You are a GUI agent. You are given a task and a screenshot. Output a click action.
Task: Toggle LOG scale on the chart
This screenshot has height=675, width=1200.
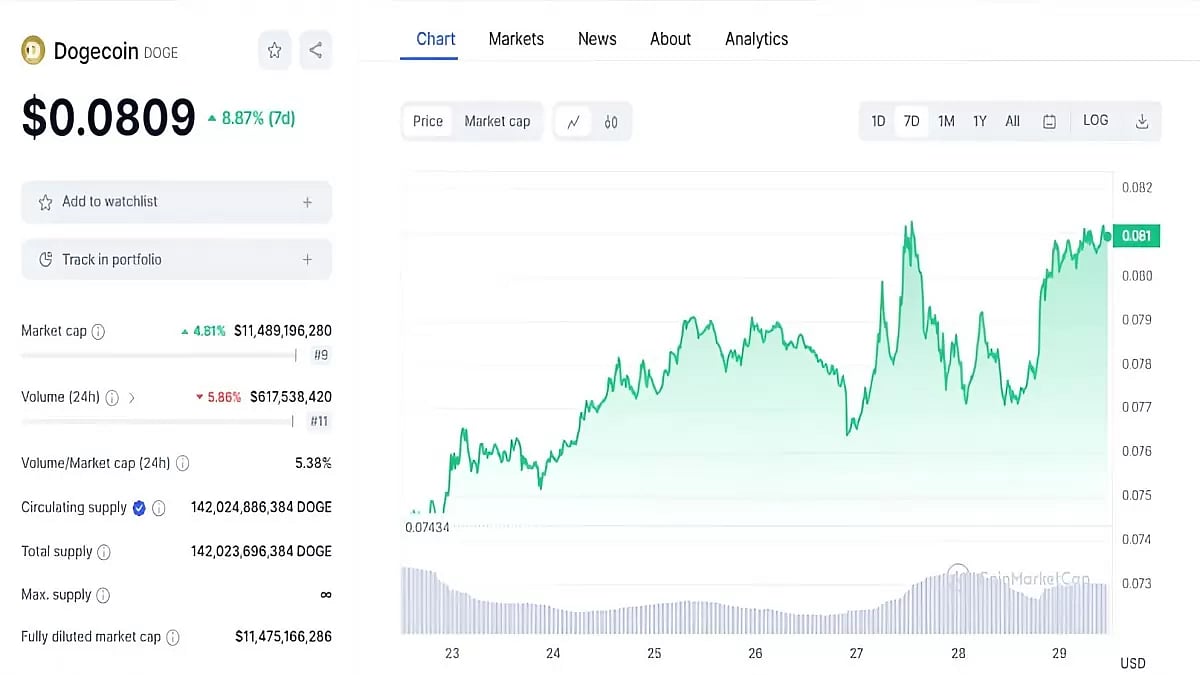(1095, 120)
